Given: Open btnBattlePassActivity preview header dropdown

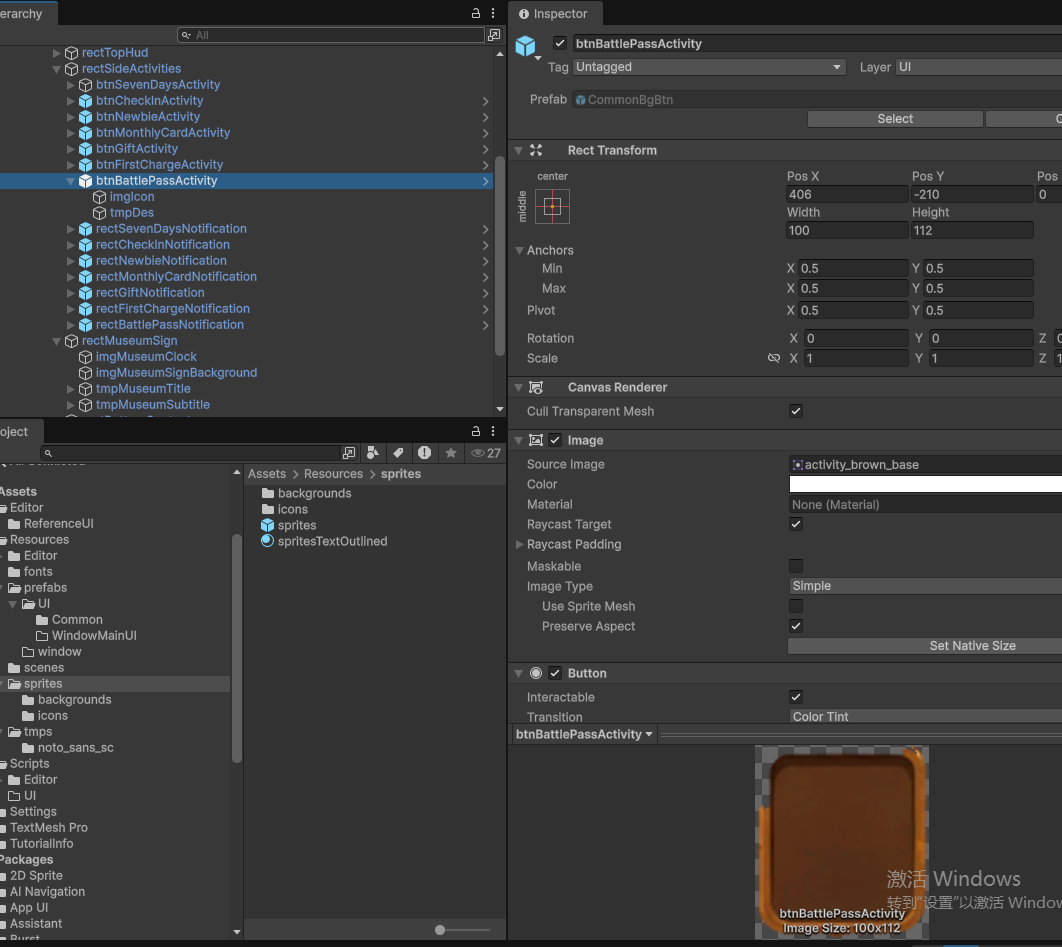Looking at the screenshot, I should tap(584, 734).
